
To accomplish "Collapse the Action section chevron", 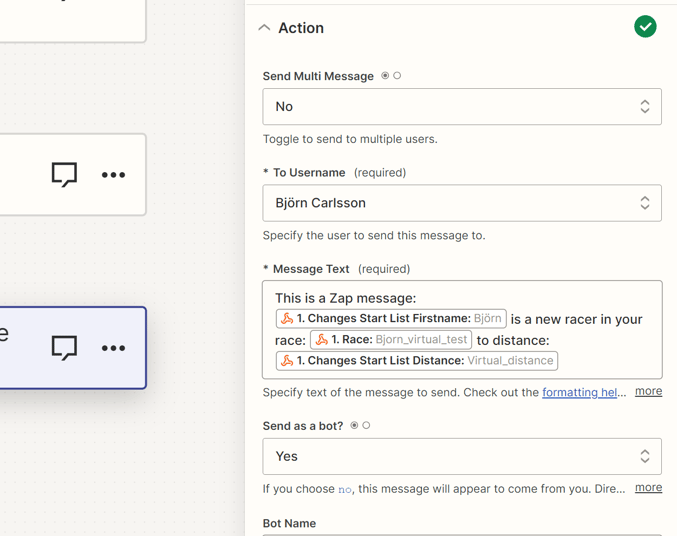I will 264,28.
